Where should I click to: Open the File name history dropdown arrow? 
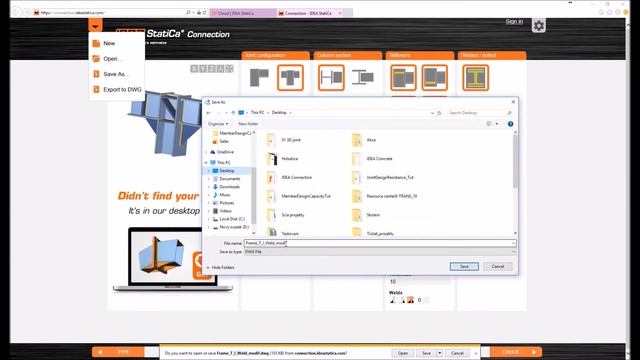tap(513, 243)
